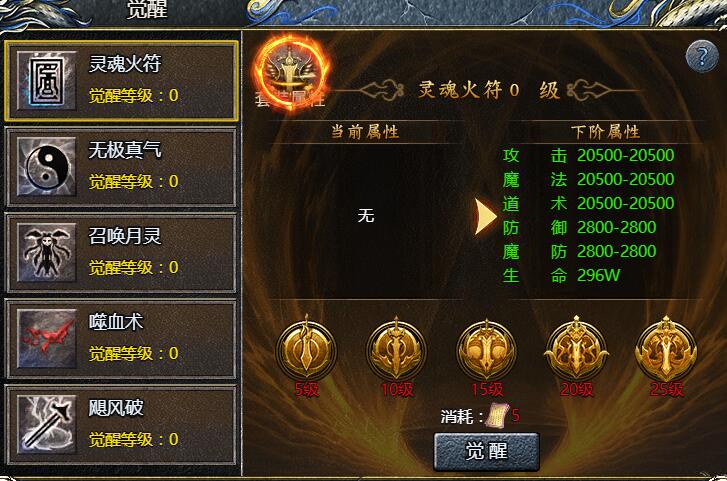This screenshot has width=727, height=481.
Task: Click the 觉醒 awaken button
Action: pyautogui.click(x=486, y=451)
